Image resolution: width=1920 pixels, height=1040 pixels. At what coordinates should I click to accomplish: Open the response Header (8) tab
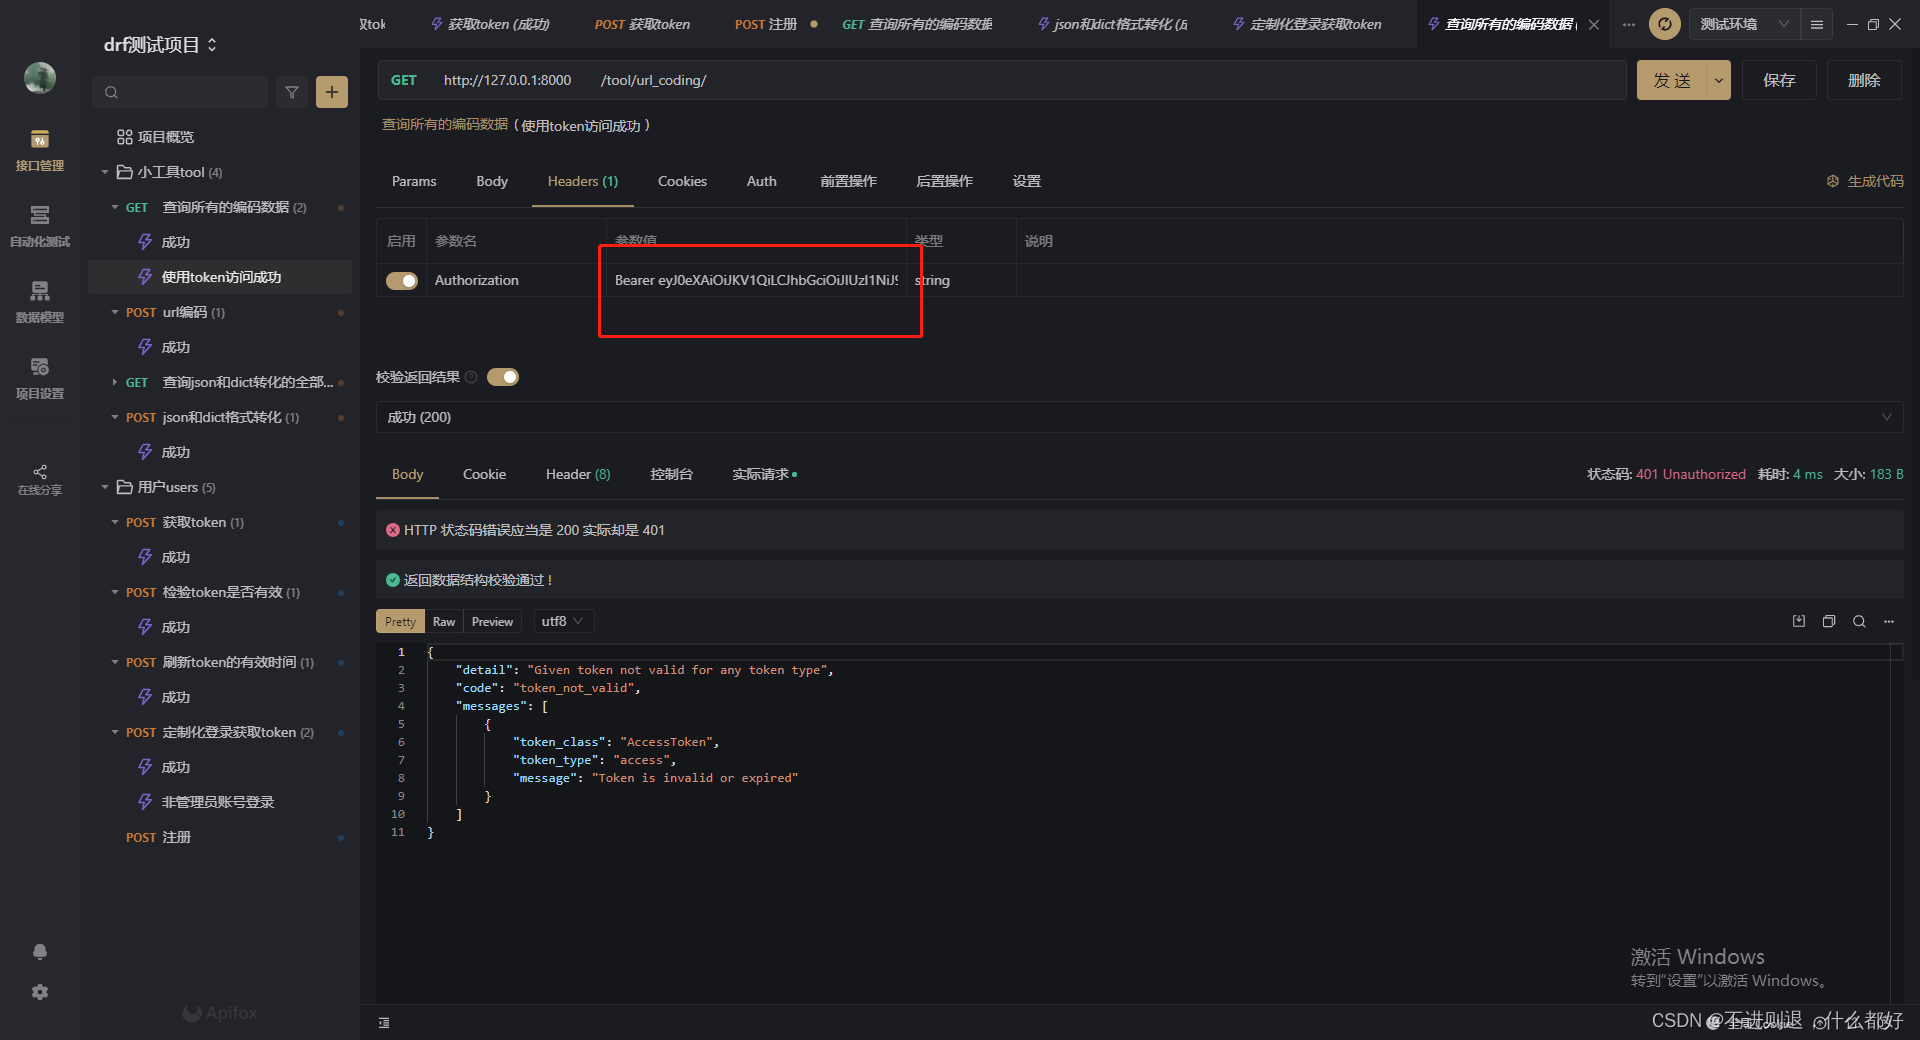pos(578,474)
